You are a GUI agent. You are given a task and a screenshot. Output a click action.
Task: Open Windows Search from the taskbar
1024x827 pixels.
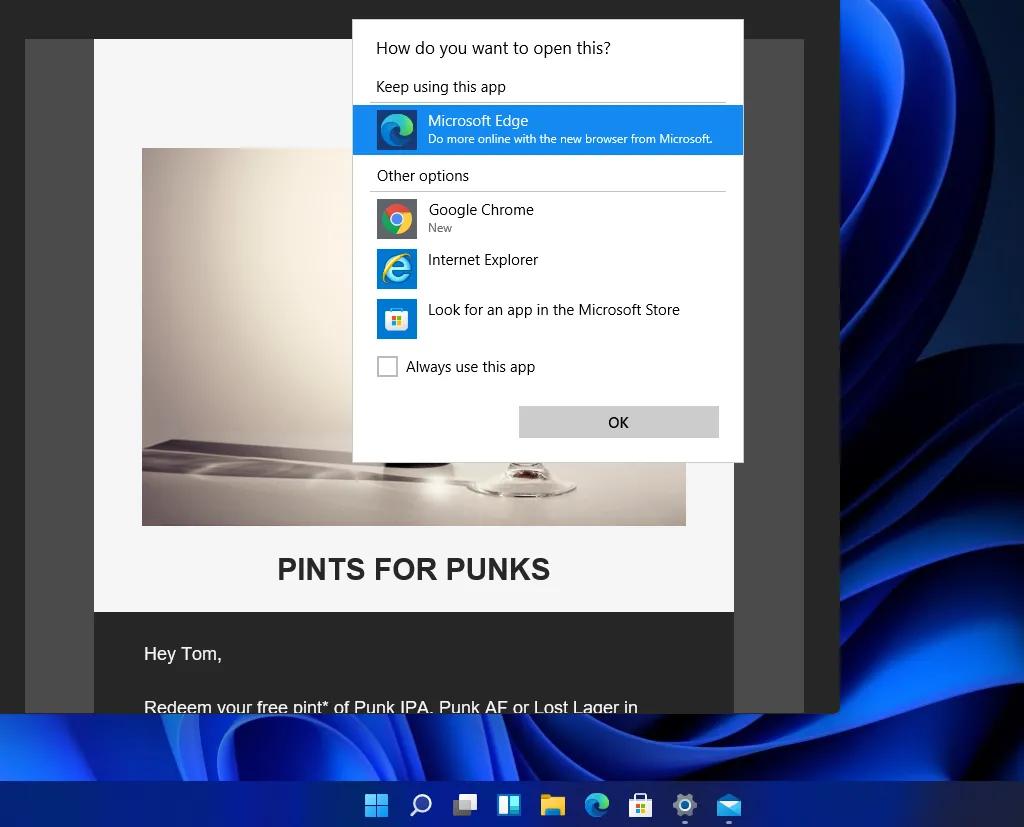[x=420, y=805]
